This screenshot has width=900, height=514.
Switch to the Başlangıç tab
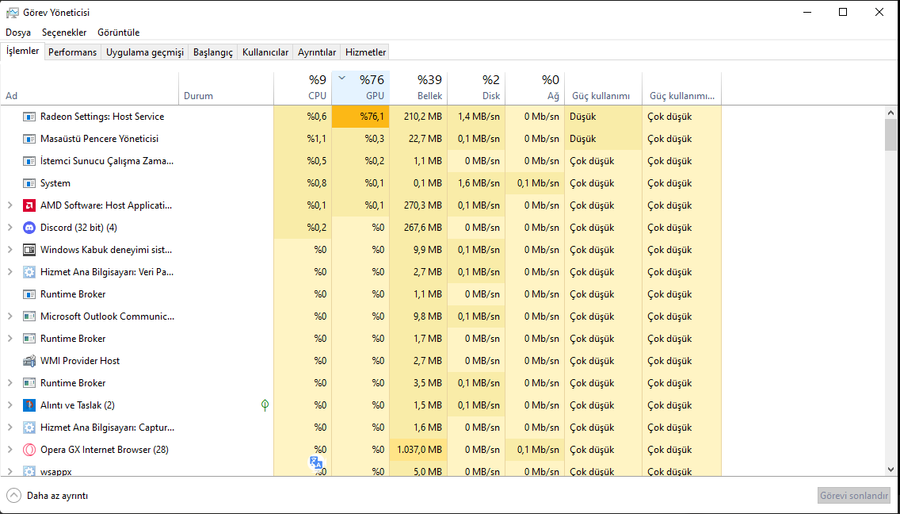click(213, 52)
